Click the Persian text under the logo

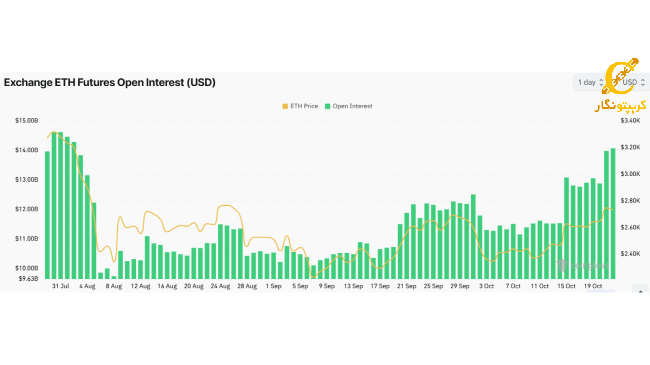621,106
